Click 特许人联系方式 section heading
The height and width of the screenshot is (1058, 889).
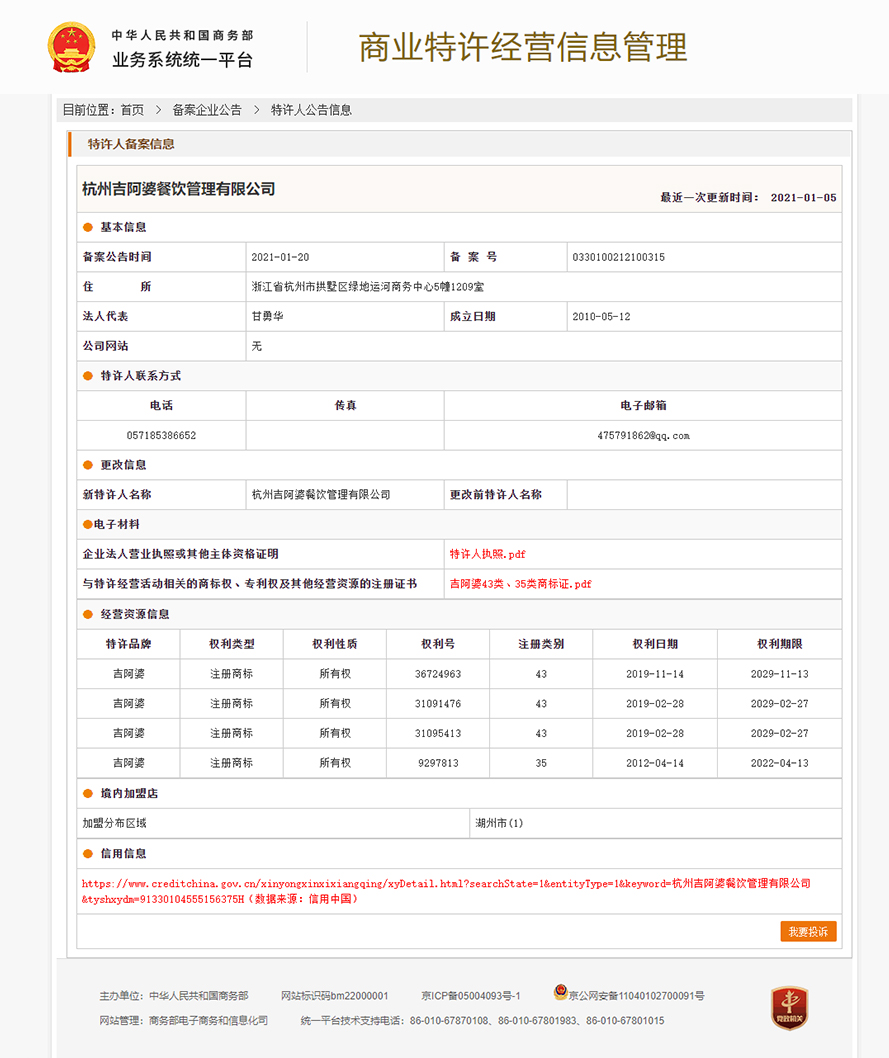pyautogui.click(x=141, y=376)
